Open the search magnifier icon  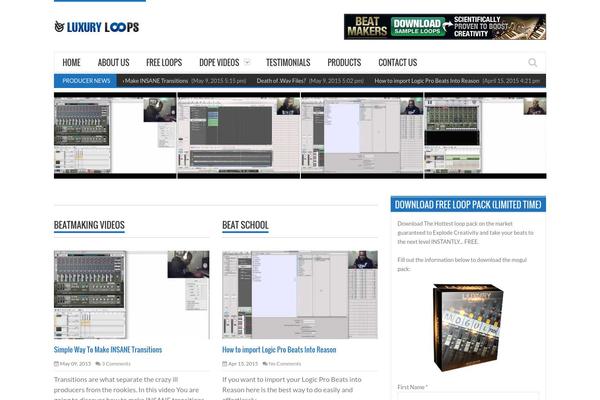pos(532,62)
